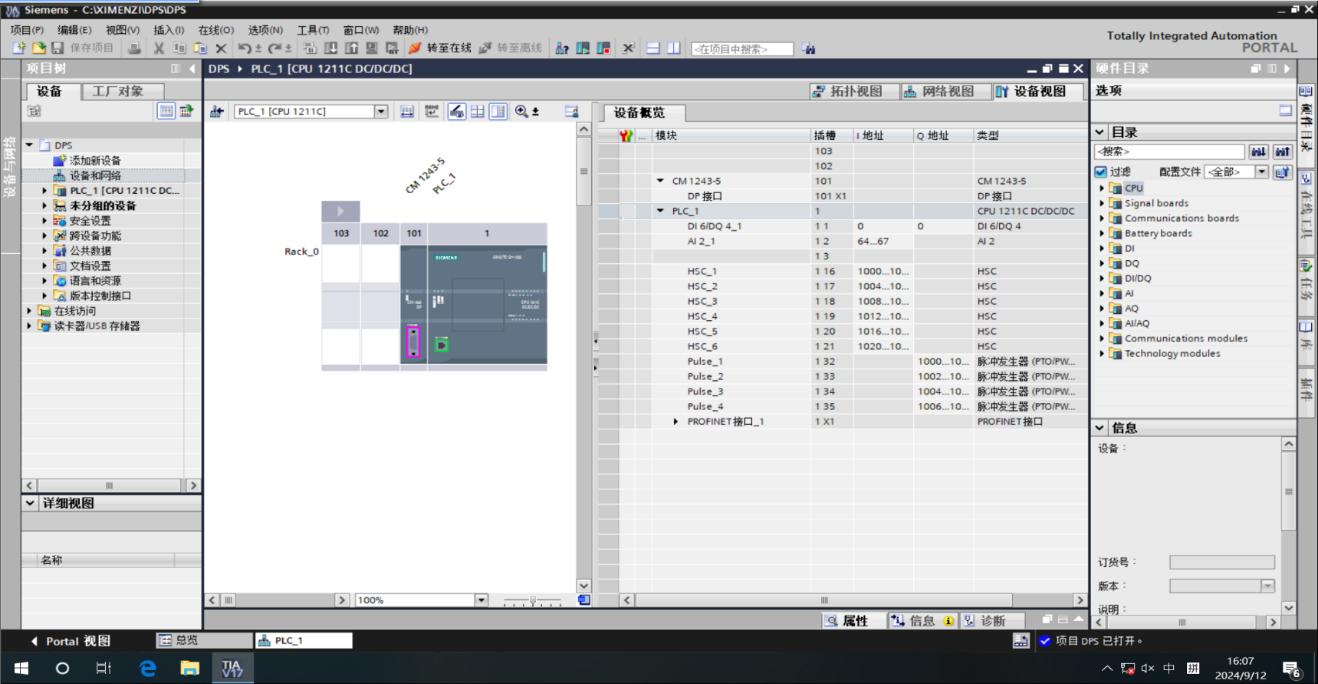The height and width of the screenshot is (684, 1318).
Task: Click the Portal 视图 button at bottom left
Action: coord(71,641)
